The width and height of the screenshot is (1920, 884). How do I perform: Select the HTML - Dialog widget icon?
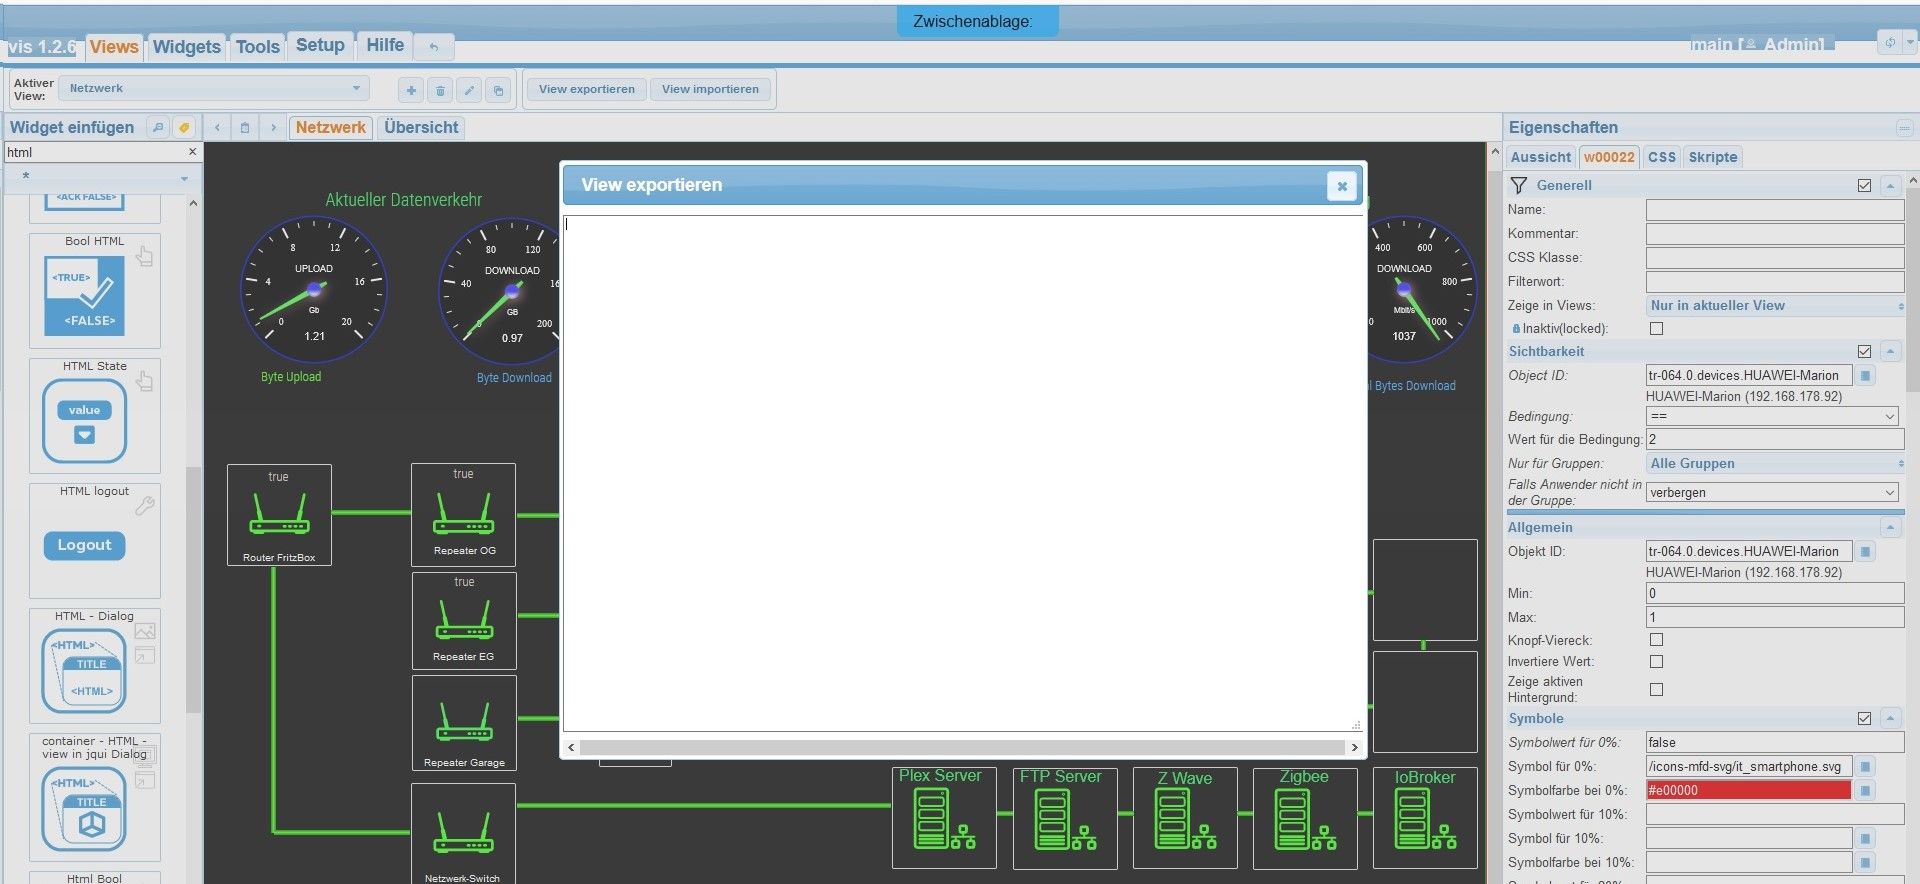tap(85, 671)
